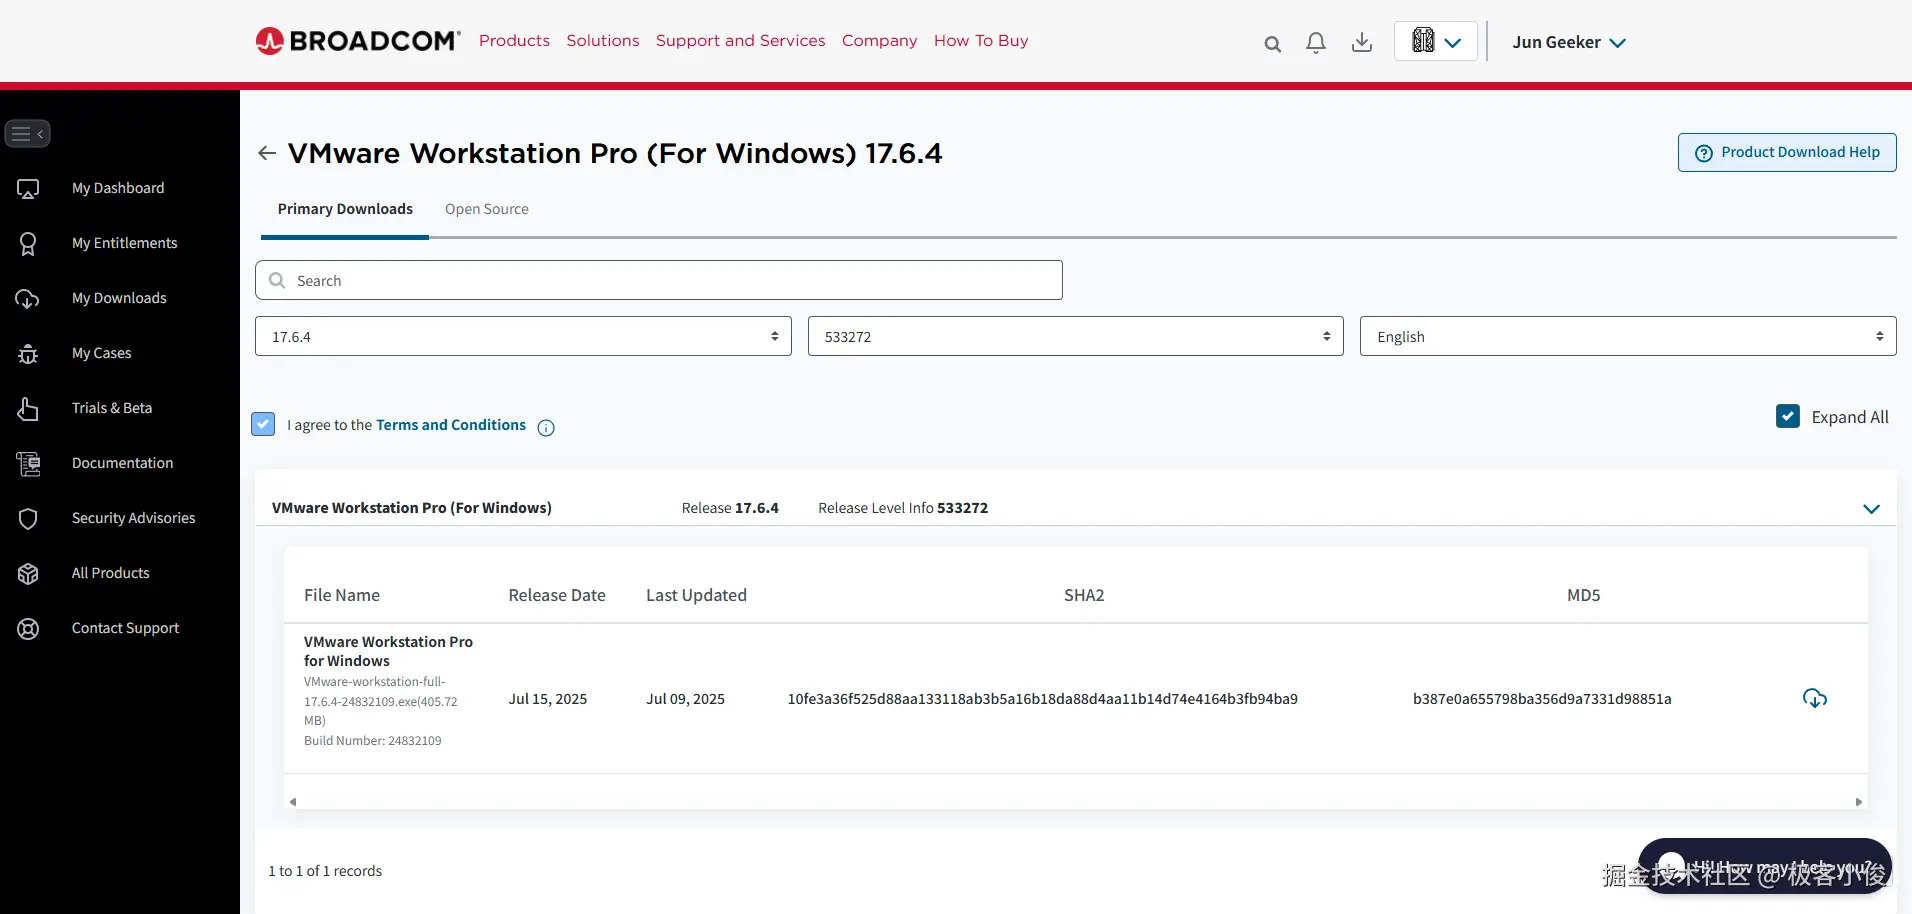Image resolution: width=1912 pixels, height=914 pixels.
Task: Open the English language dropdown
Action: click(x=1628, y=336)
